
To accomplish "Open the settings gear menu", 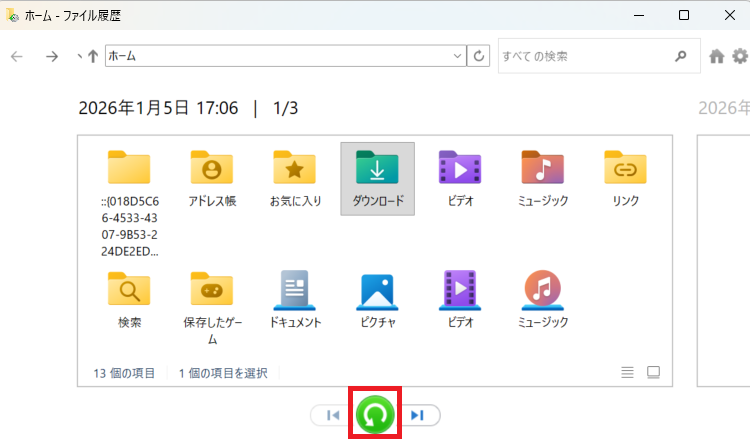I will 739,57.
